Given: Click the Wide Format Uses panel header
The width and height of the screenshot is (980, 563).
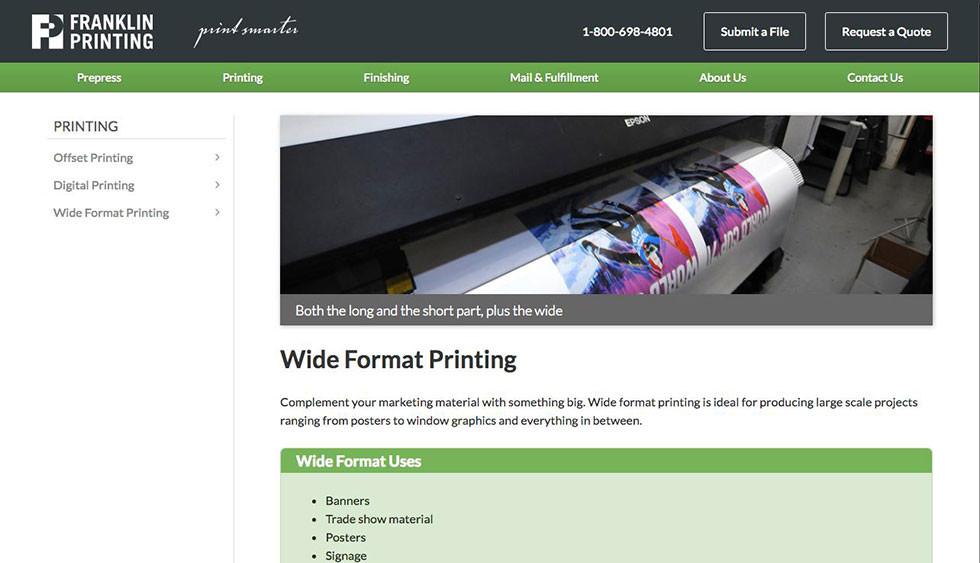Looking at the screenshot, I should pyautogui.click(x=606, y=461).
